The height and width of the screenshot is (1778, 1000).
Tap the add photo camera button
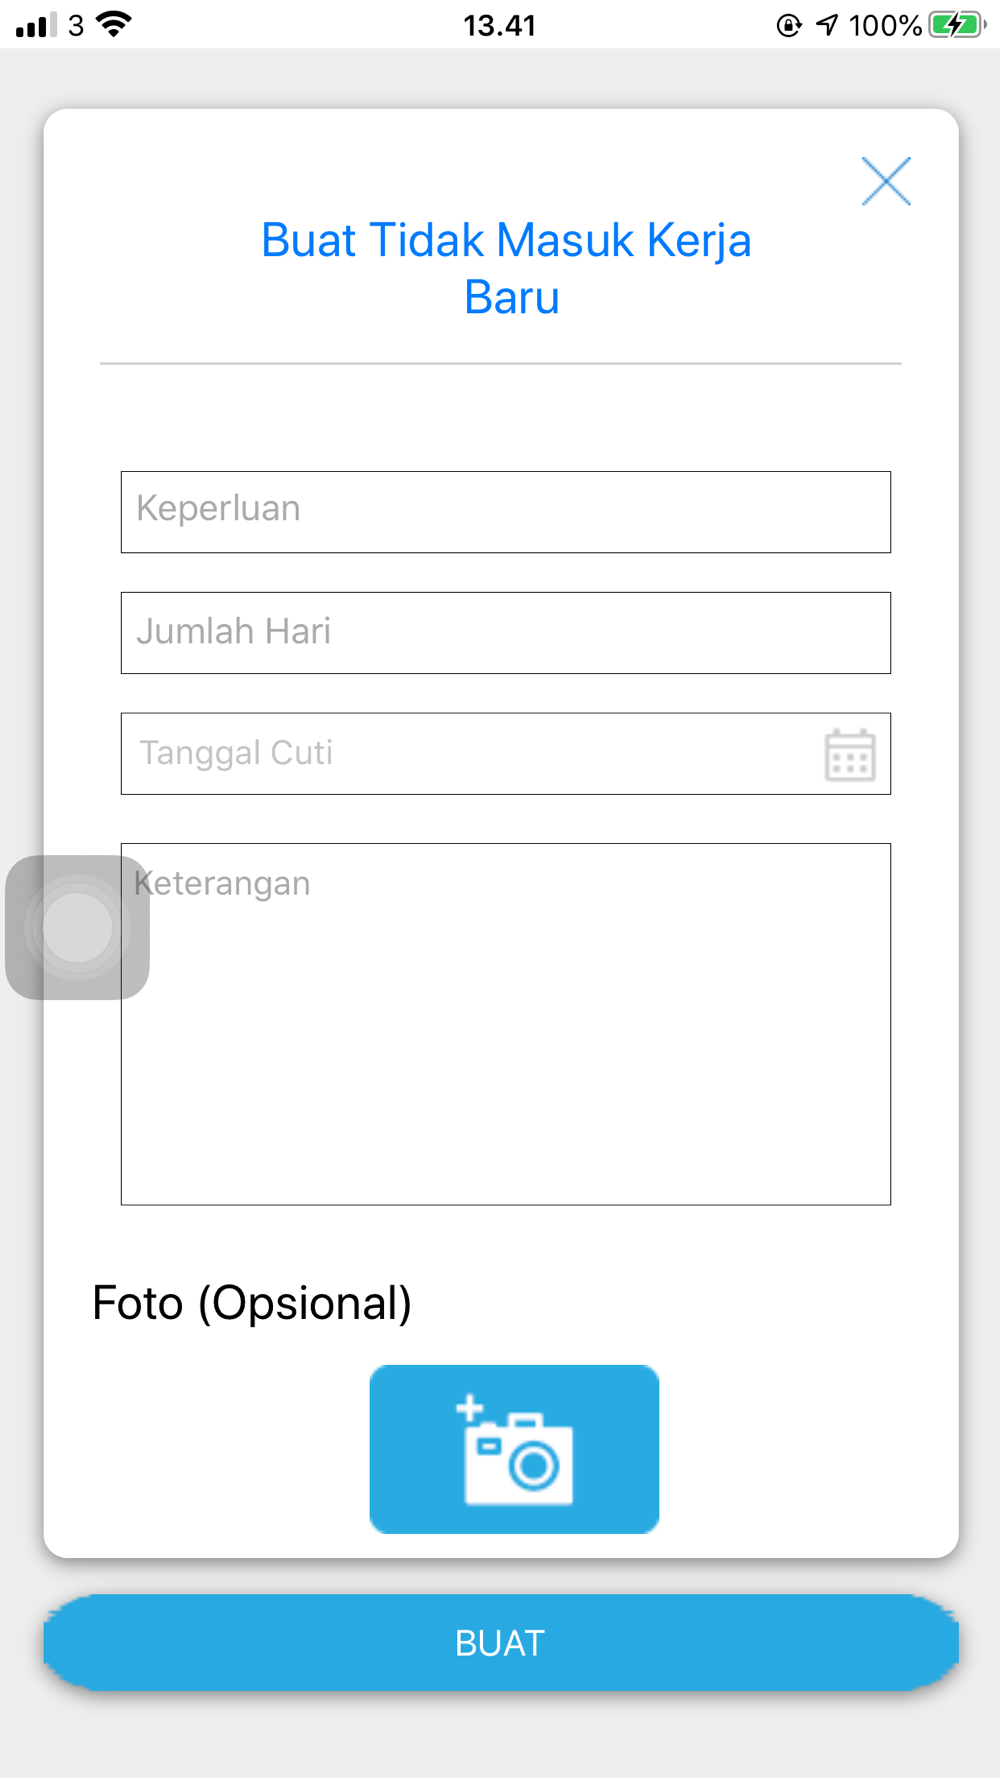point(514,1449)
